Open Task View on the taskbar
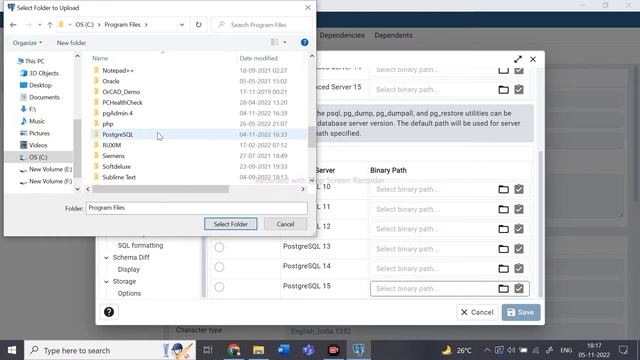 (208, 350)
